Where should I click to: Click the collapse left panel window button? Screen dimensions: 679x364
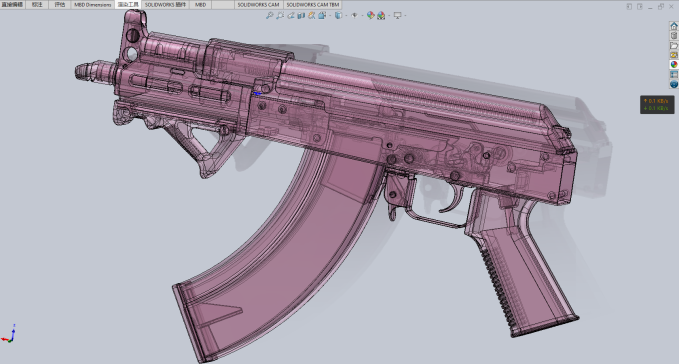click(629, 6)
